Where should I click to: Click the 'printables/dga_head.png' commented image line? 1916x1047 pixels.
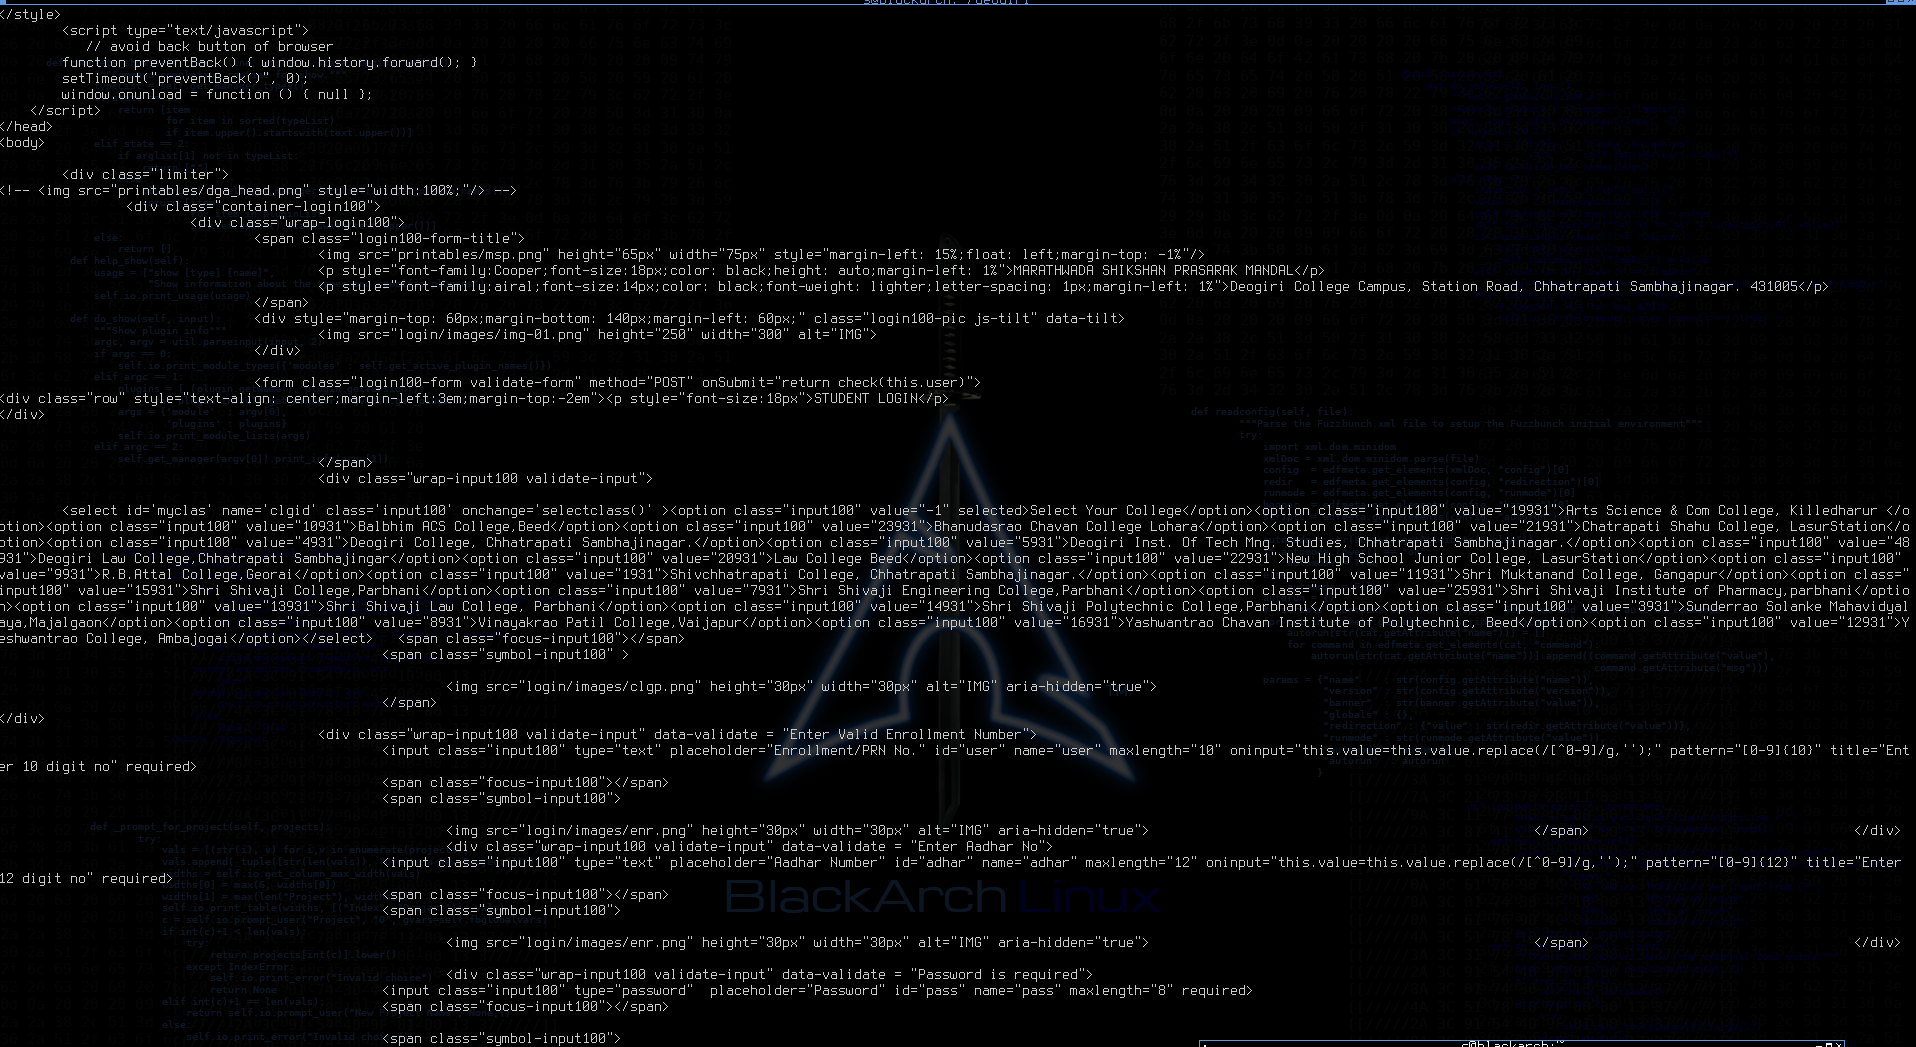coord(258,190)
